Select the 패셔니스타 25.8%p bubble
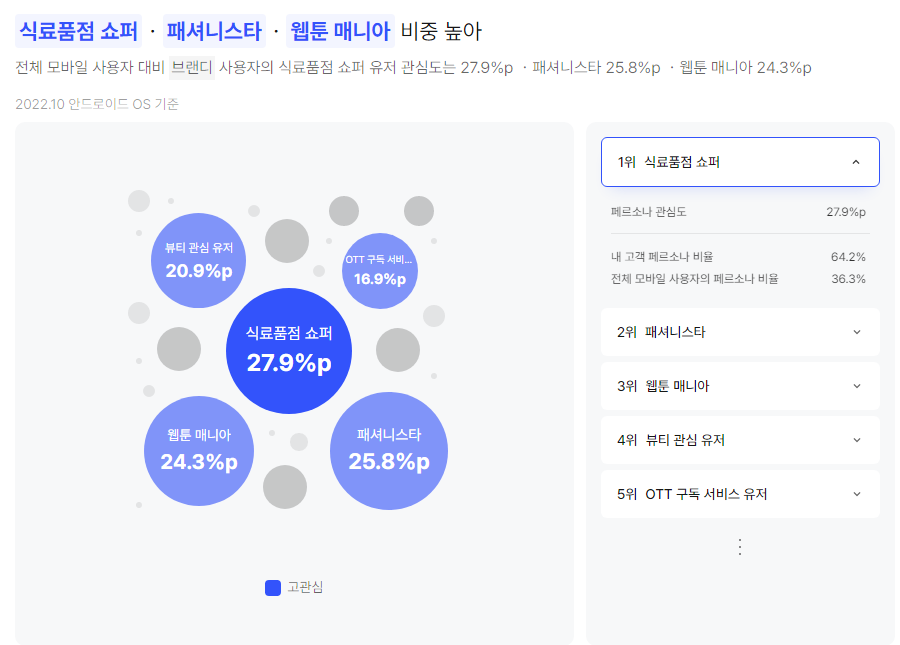Image resolution: width=900 pixels, height=645 pixels. click(x=389, y=450)
